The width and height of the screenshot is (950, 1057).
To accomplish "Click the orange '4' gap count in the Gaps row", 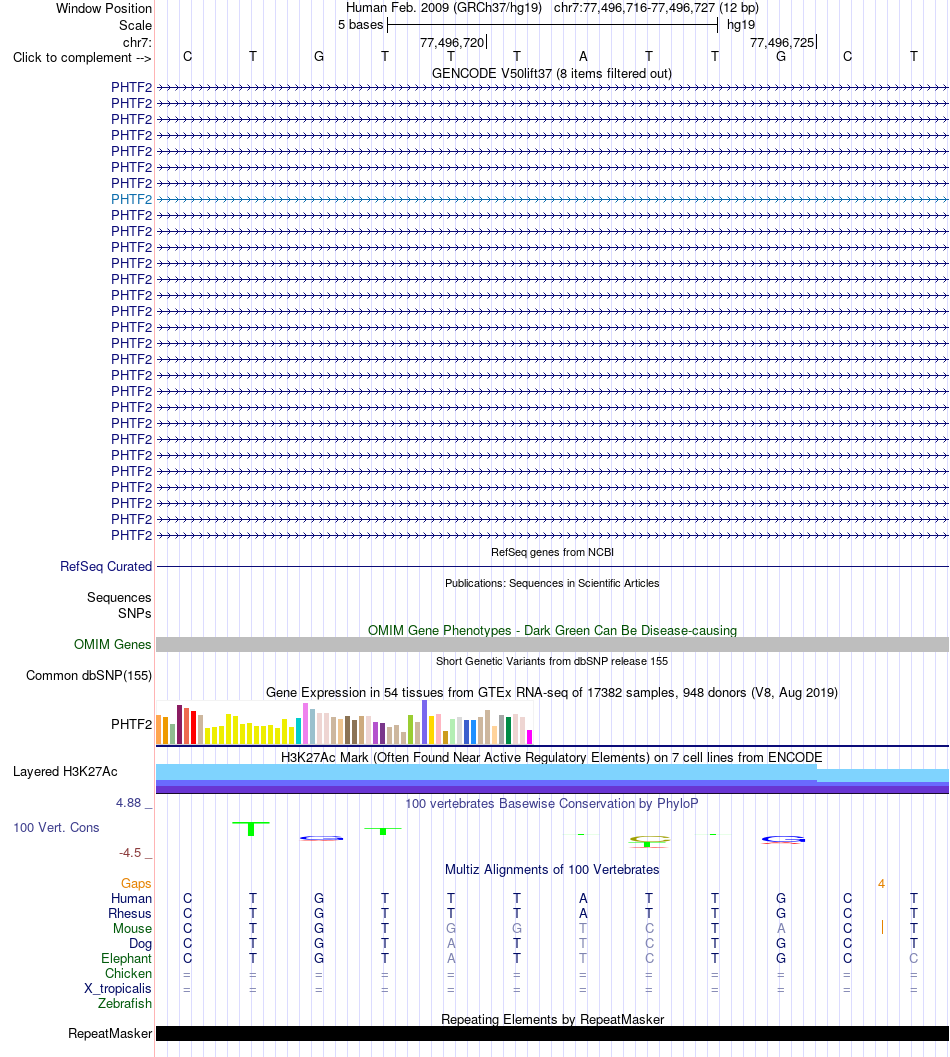I will pos(881,884).
